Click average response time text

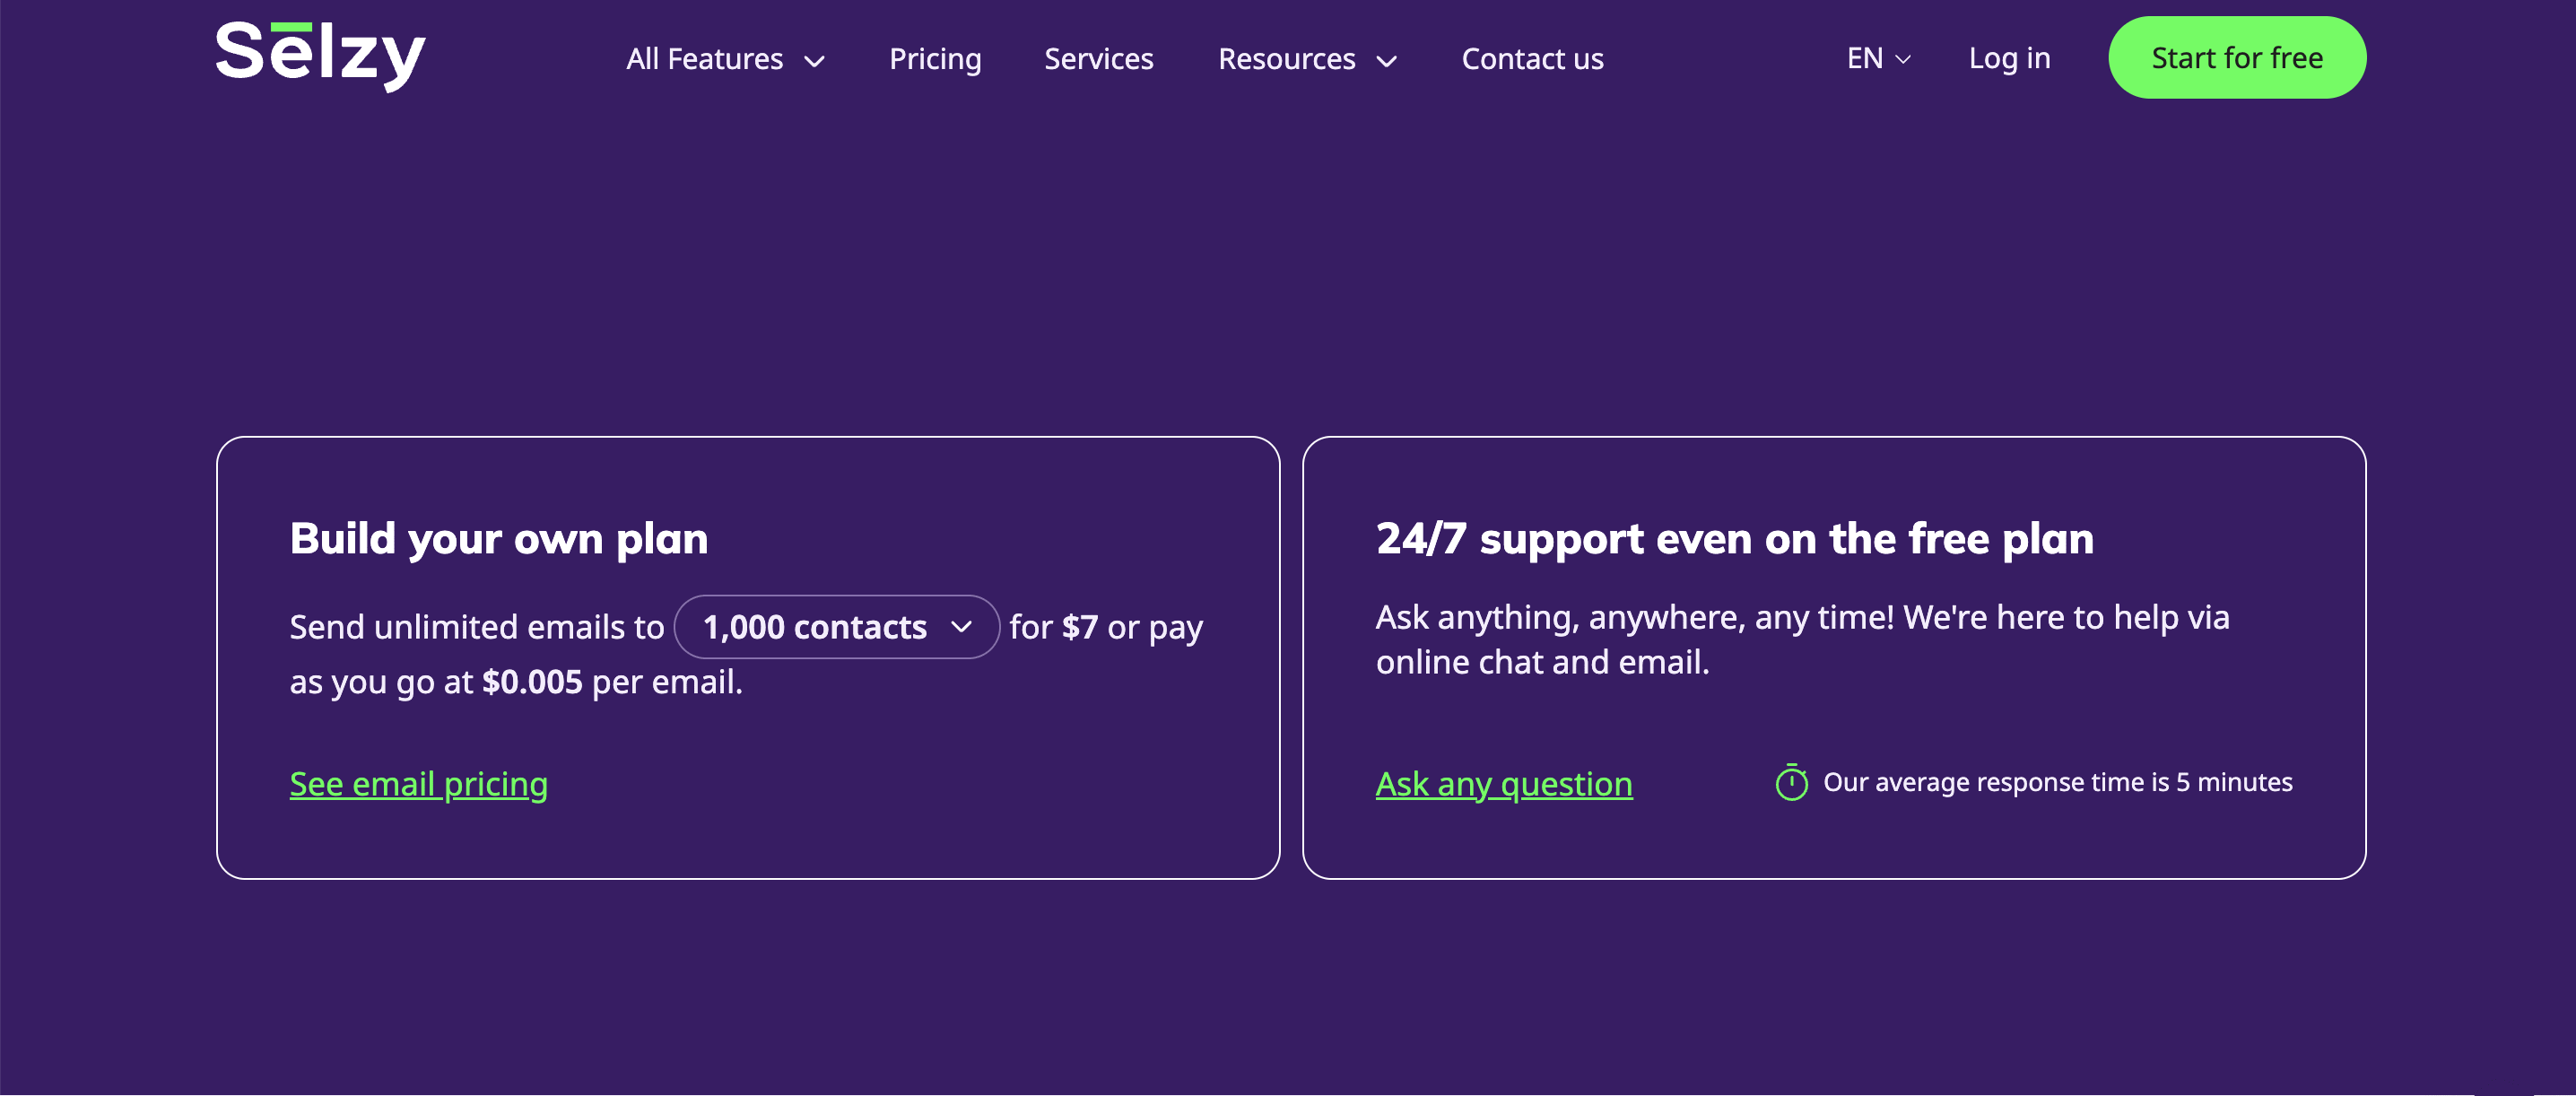(x=2057, y=782)
